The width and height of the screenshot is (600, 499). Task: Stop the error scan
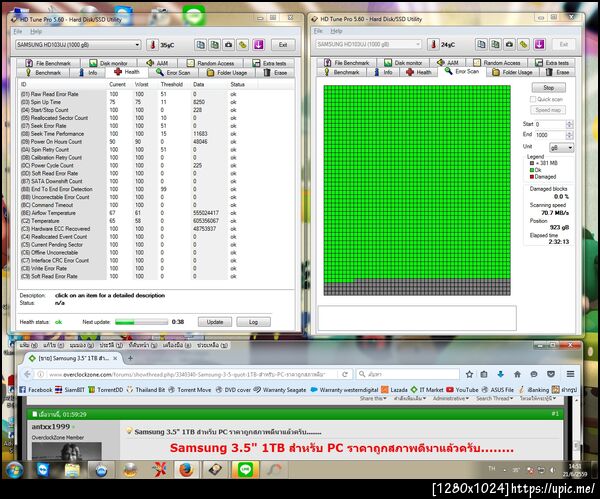coord(548,88)
